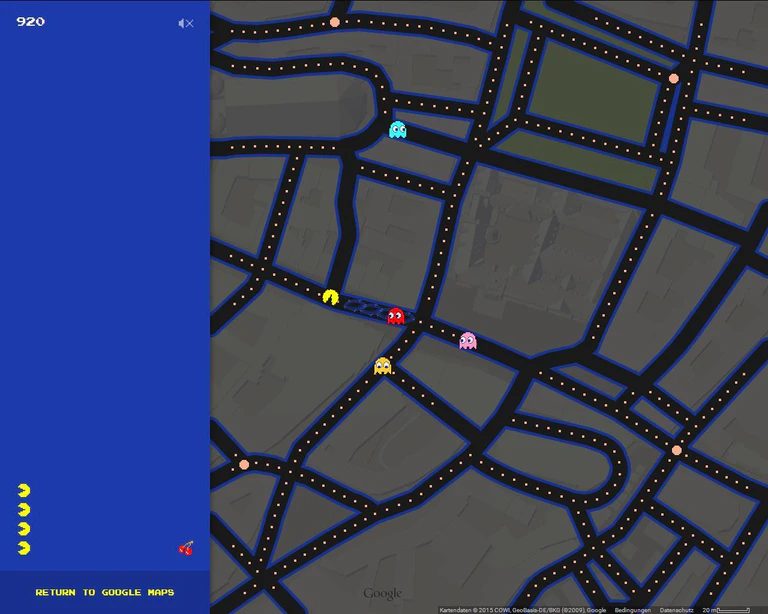Click the Kartendaten copyright text
Screen dimensions: 768x614
point(523,610)
